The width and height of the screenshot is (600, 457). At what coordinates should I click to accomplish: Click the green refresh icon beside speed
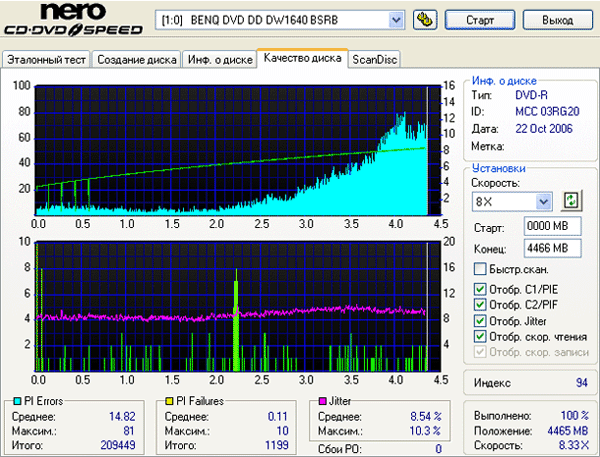click(572, 200)
